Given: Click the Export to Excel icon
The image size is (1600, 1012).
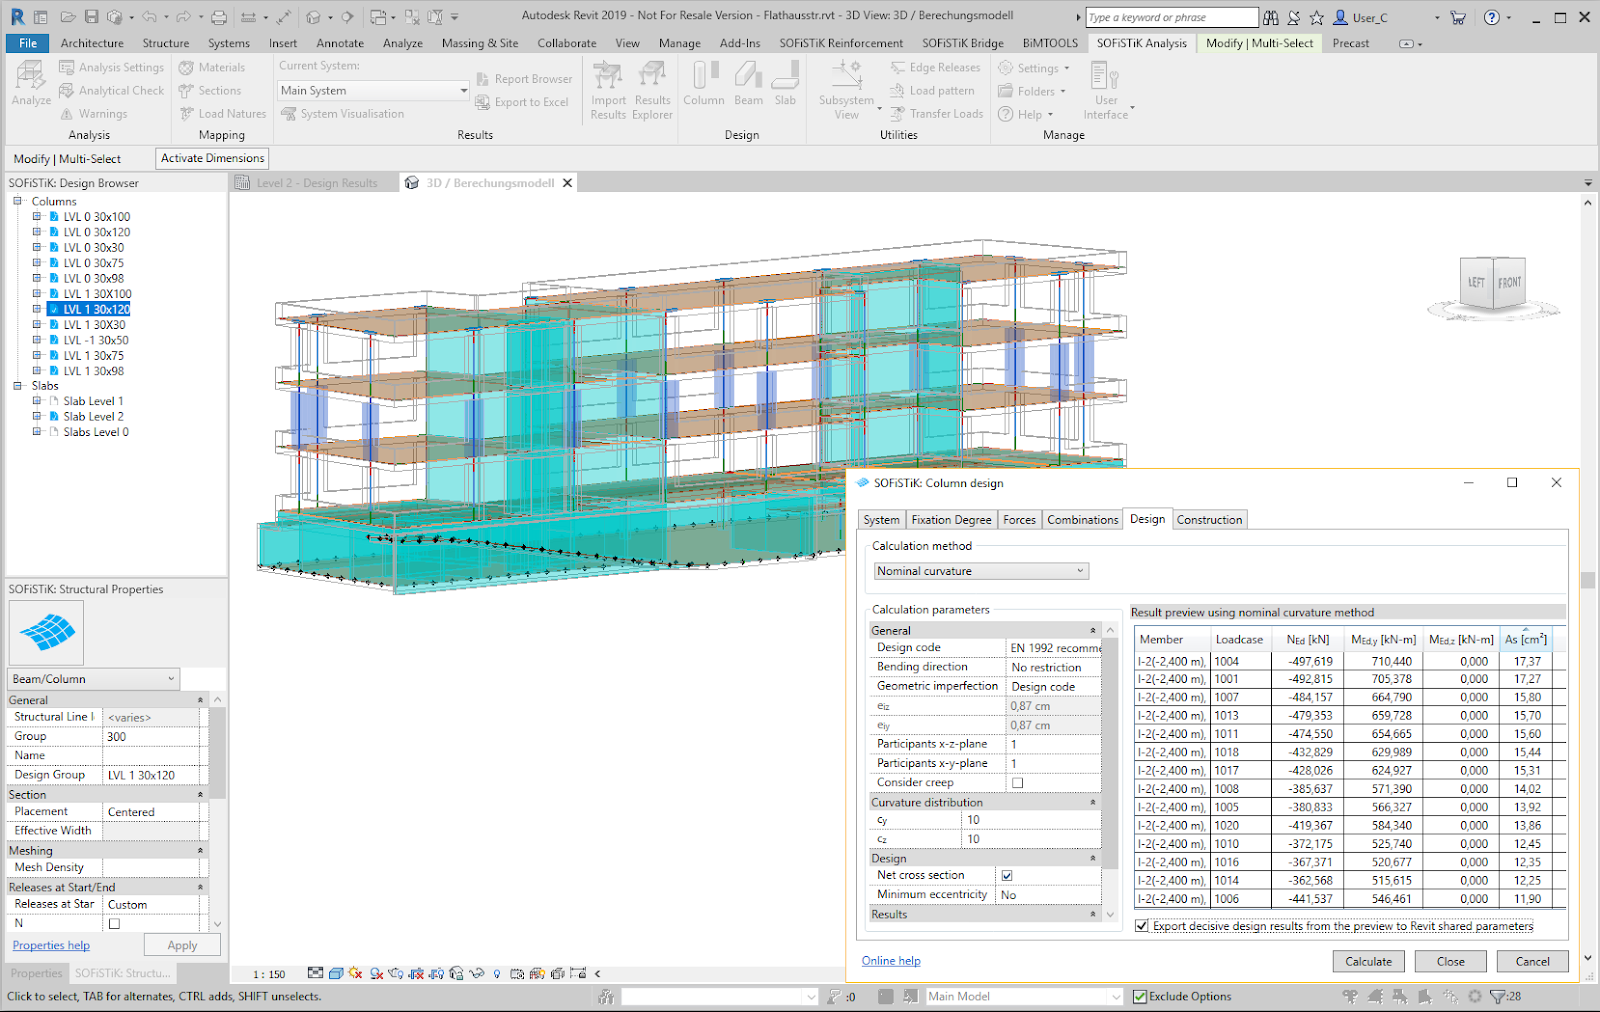Looking at the screenshot, I should (522, 101).
